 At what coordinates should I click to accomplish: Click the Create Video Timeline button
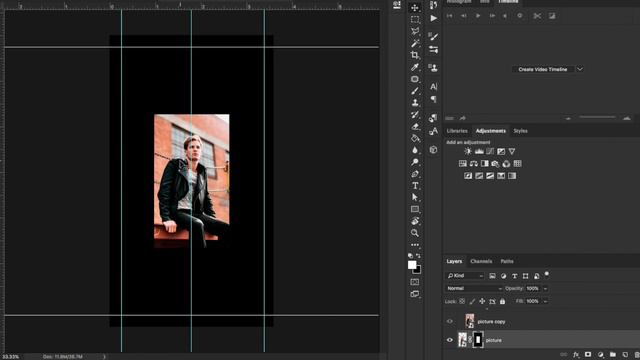pos(543,69)
